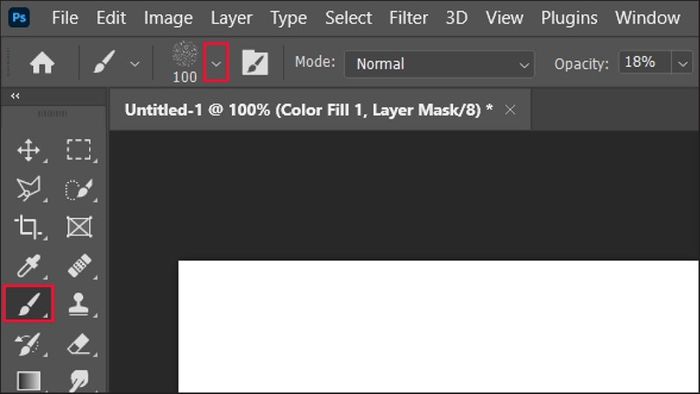Screen dimensions: 700x394
Task: Open the Layer menu
Action: coord(231,18)
